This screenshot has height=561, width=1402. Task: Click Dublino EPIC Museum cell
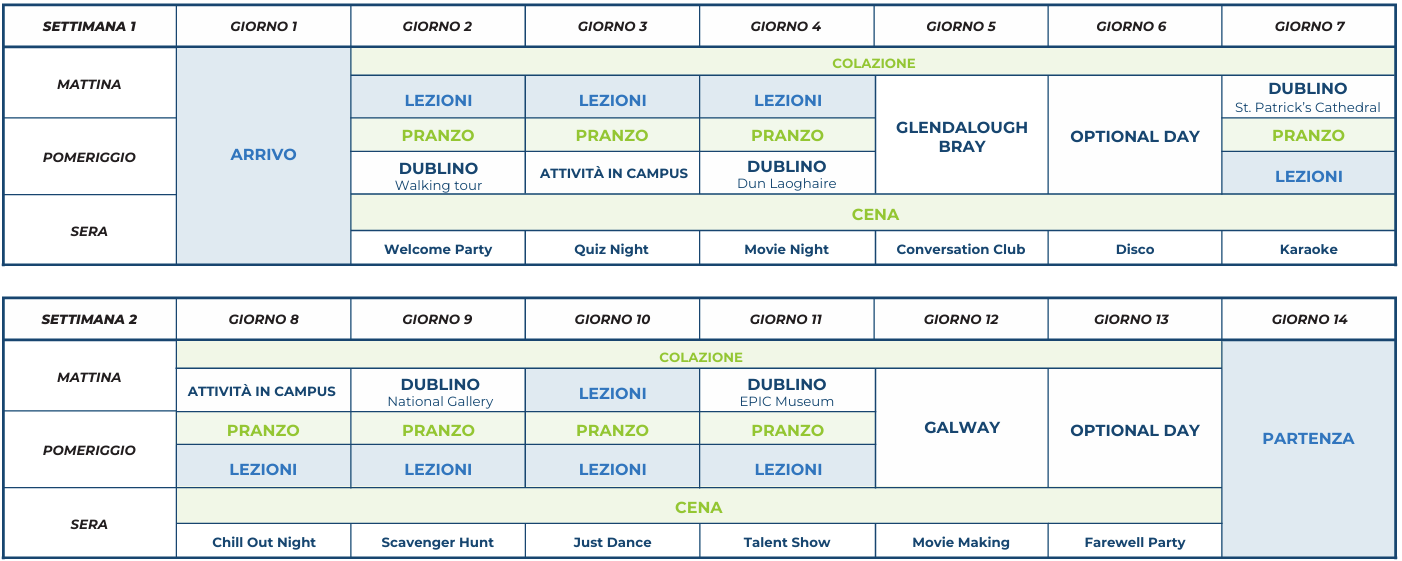coord(787,391)
